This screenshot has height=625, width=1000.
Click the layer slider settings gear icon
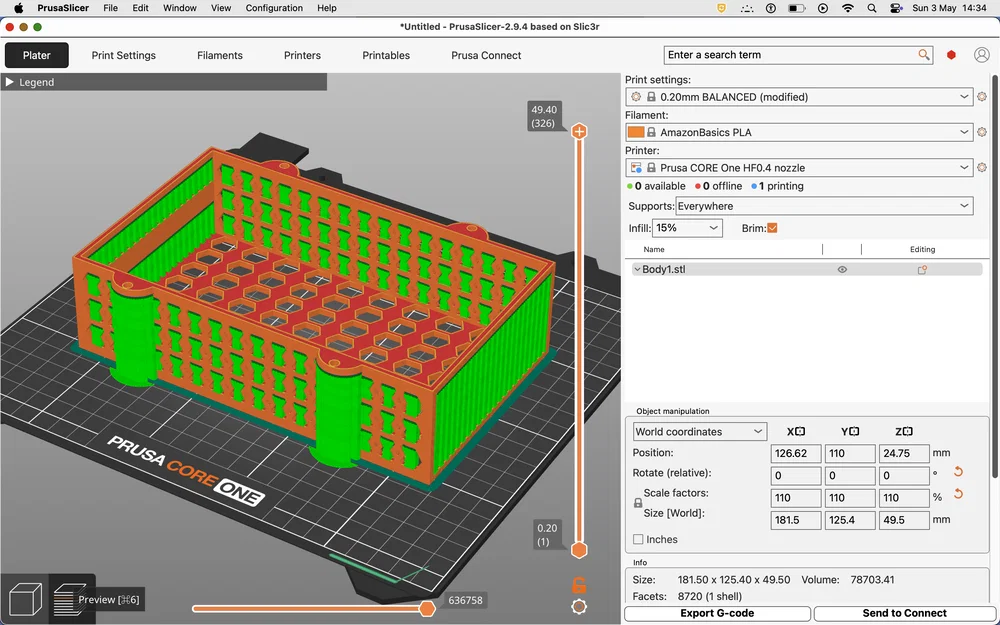(579, 606)
